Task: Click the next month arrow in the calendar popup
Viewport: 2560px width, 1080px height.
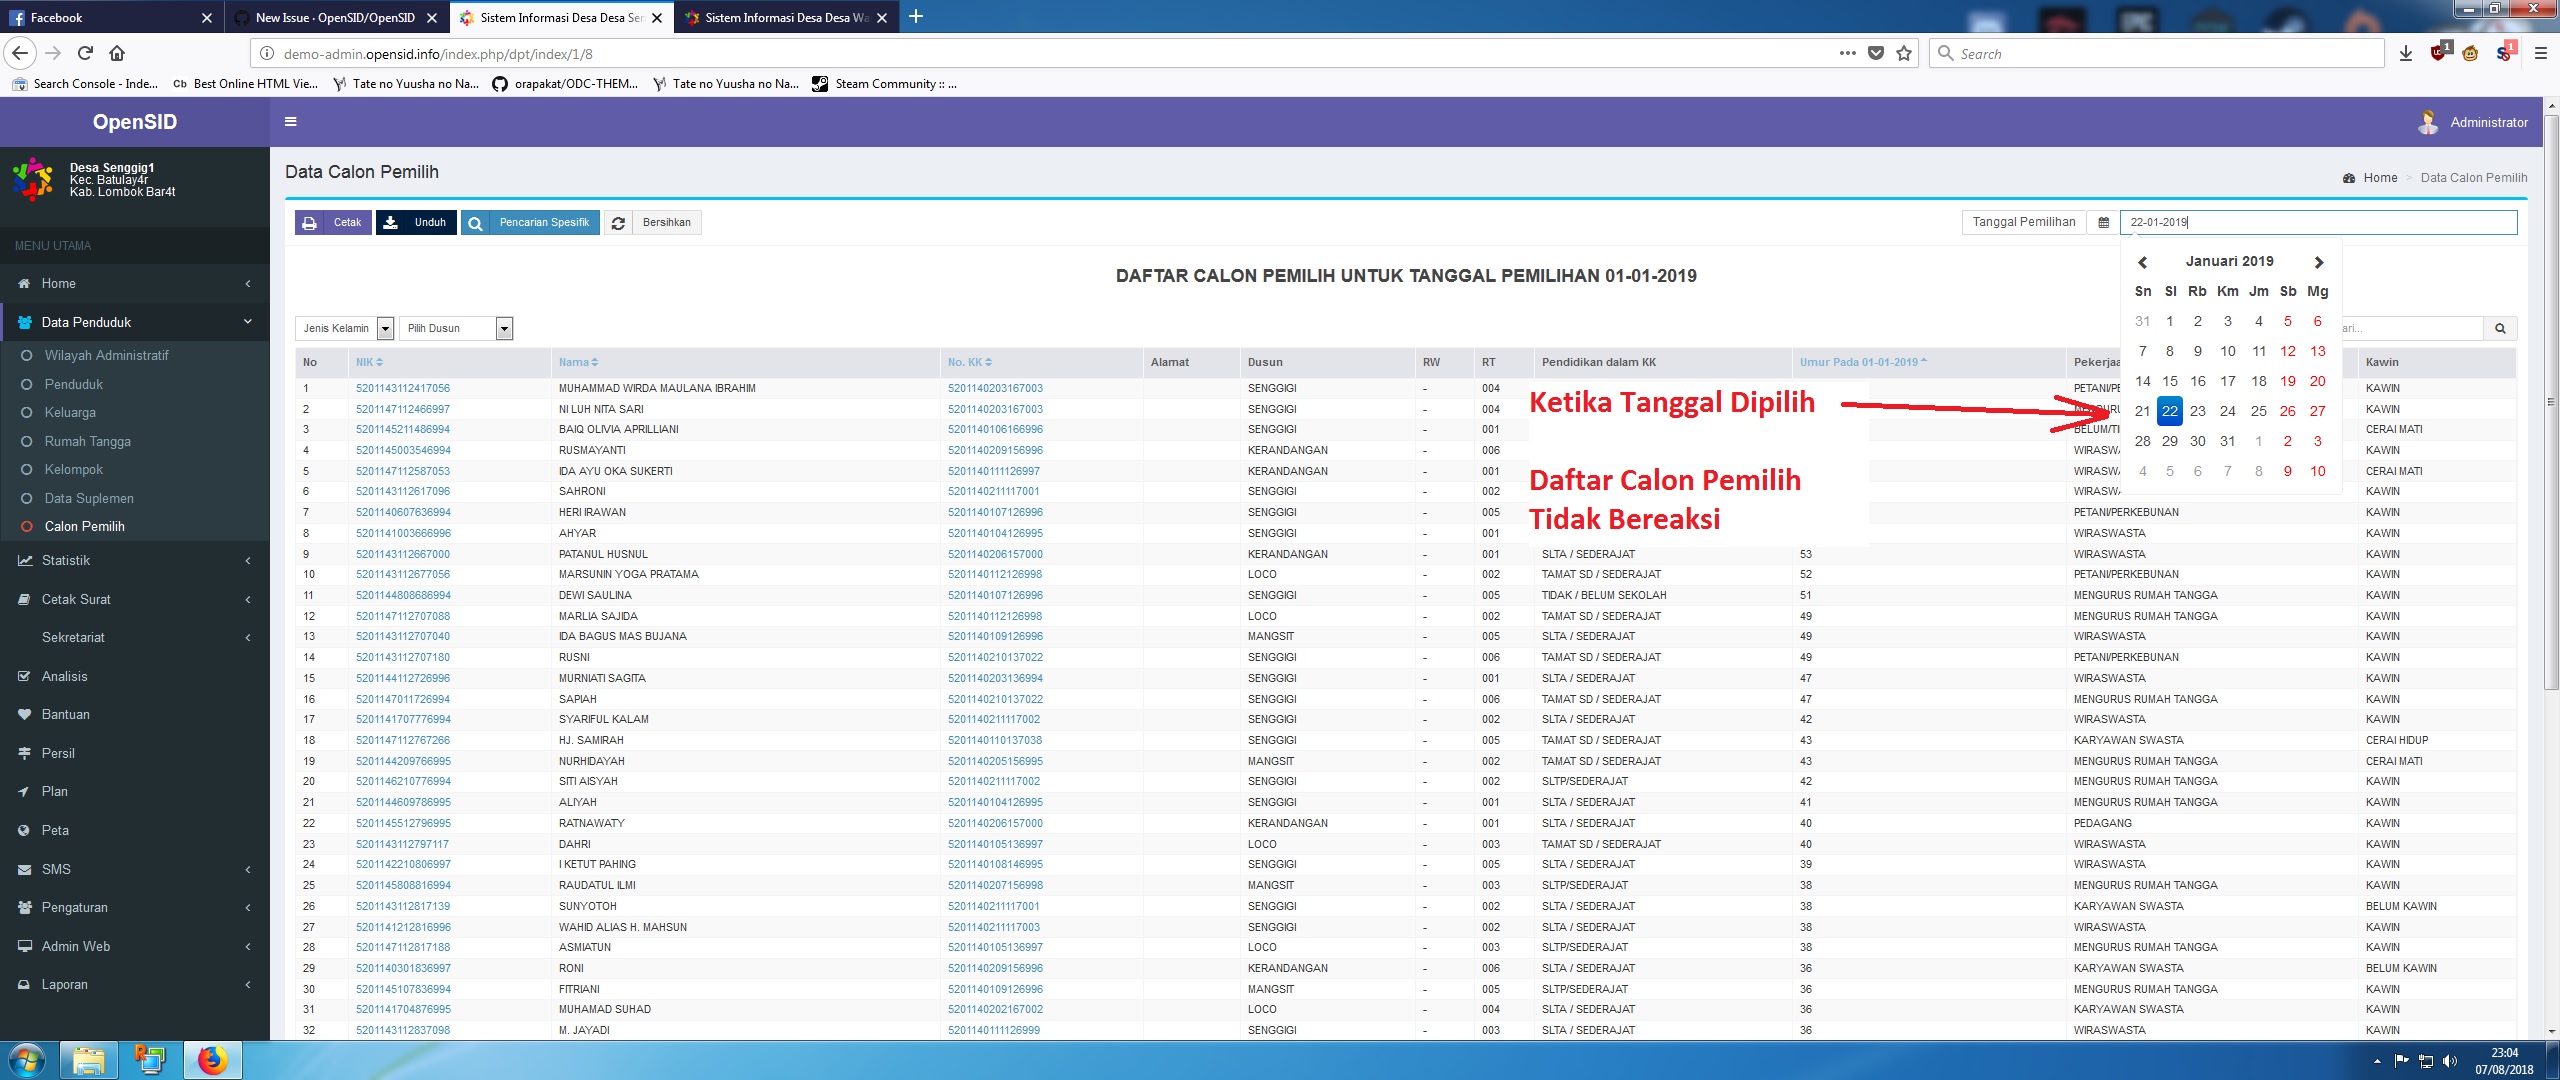Action: point(2318,261)
